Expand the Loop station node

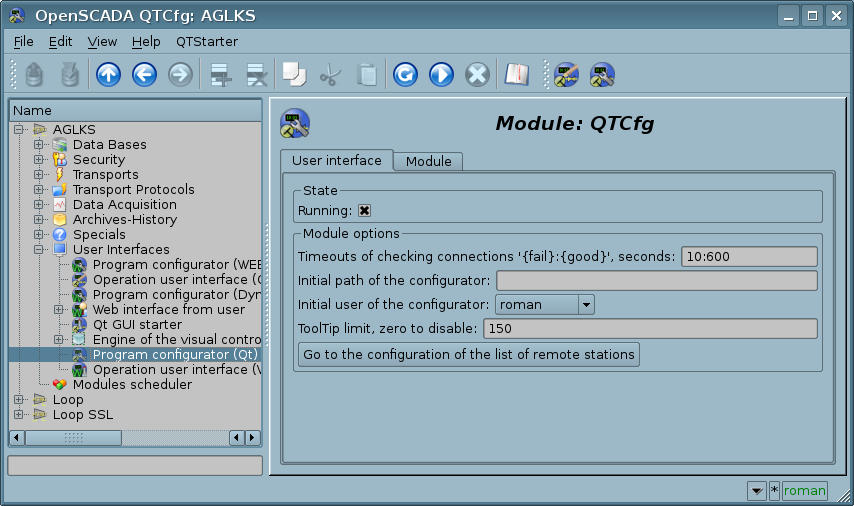pyautogui.click(x=19, y=400)
